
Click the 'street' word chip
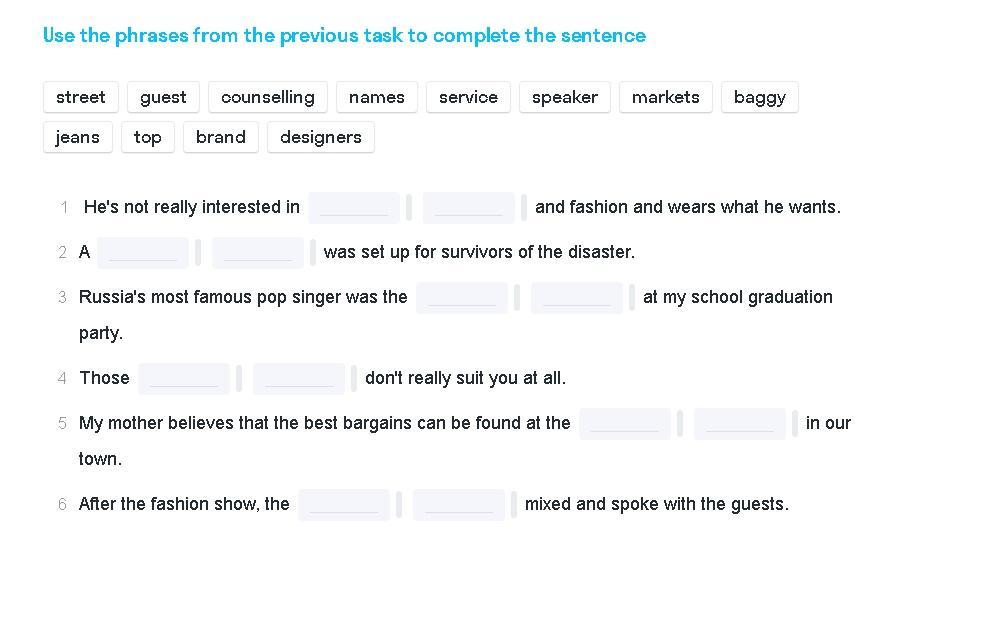[x=81, y=97]
